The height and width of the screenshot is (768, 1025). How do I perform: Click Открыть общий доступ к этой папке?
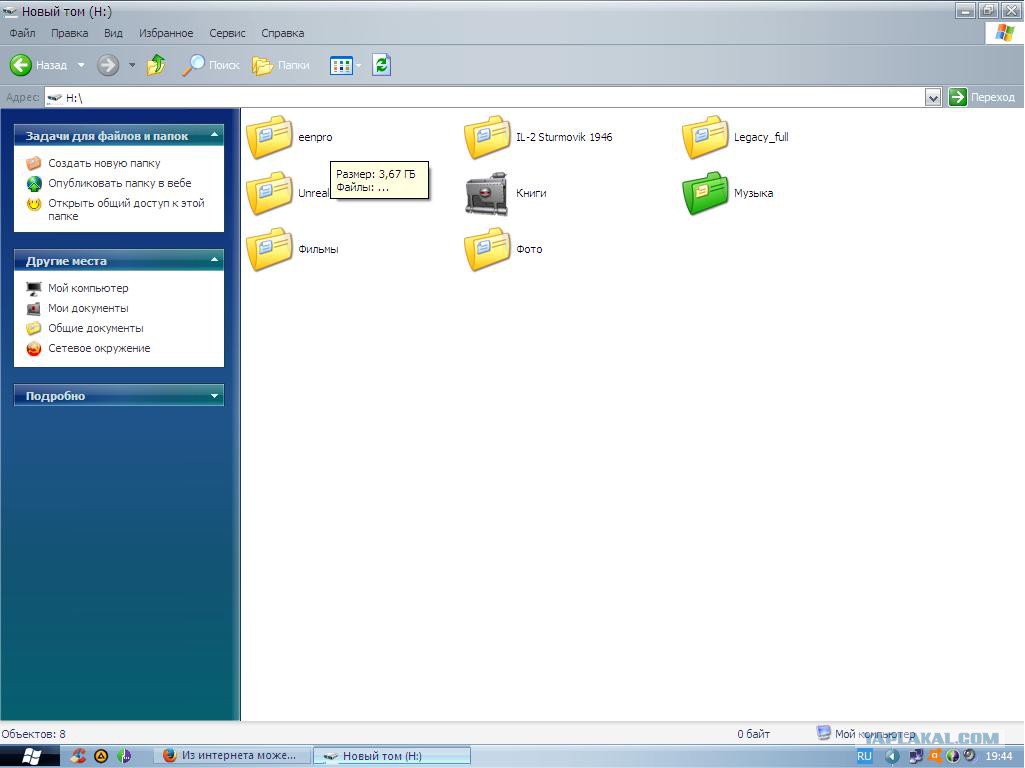click(x=126, y=209)
